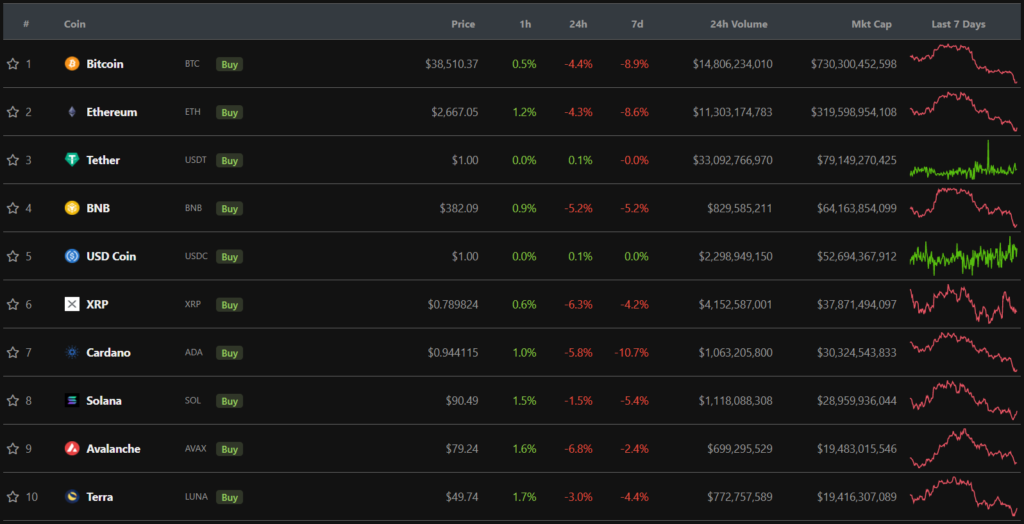Sort by the Mkt Cap column header

(x=873, y=24)
